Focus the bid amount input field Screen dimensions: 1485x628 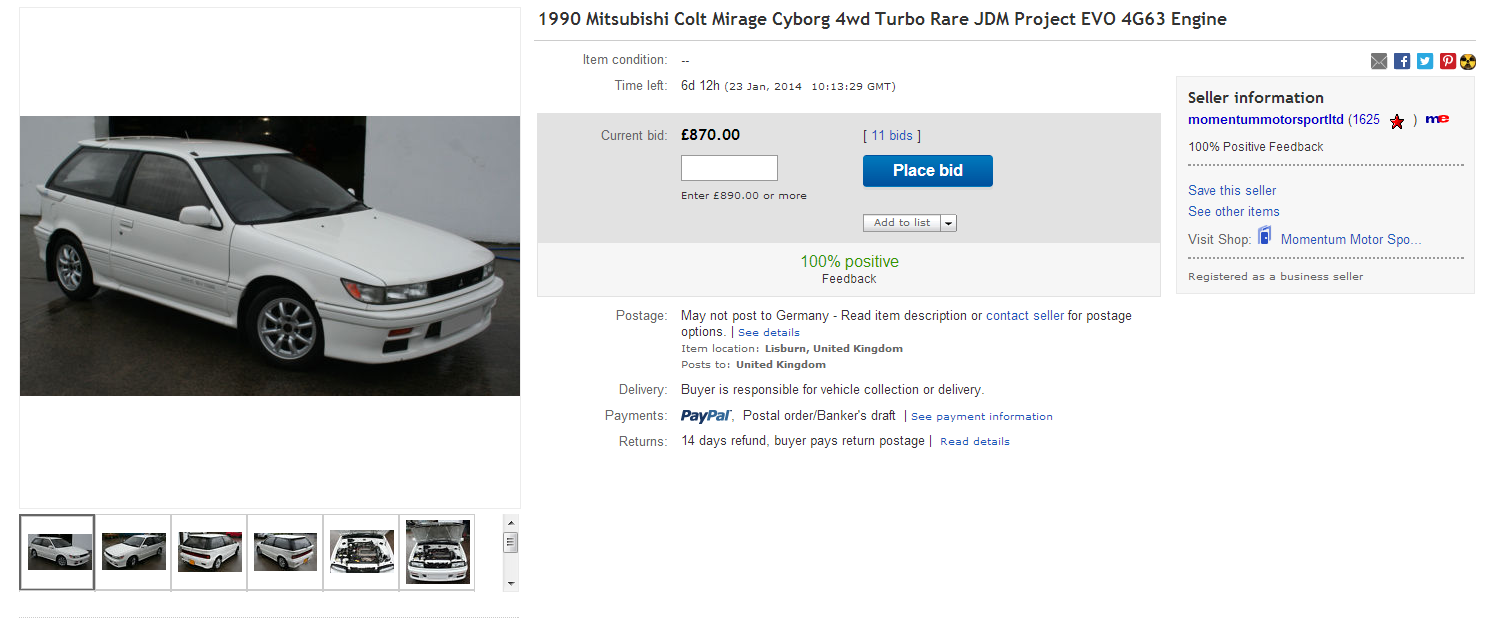(729, 168)
